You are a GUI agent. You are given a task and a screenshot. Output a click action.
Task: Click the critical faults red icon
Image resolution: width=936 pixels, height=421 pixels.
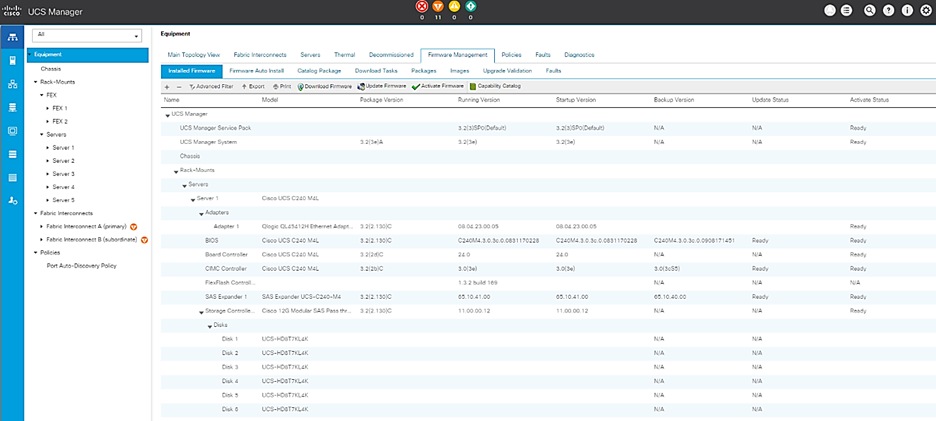422,7
